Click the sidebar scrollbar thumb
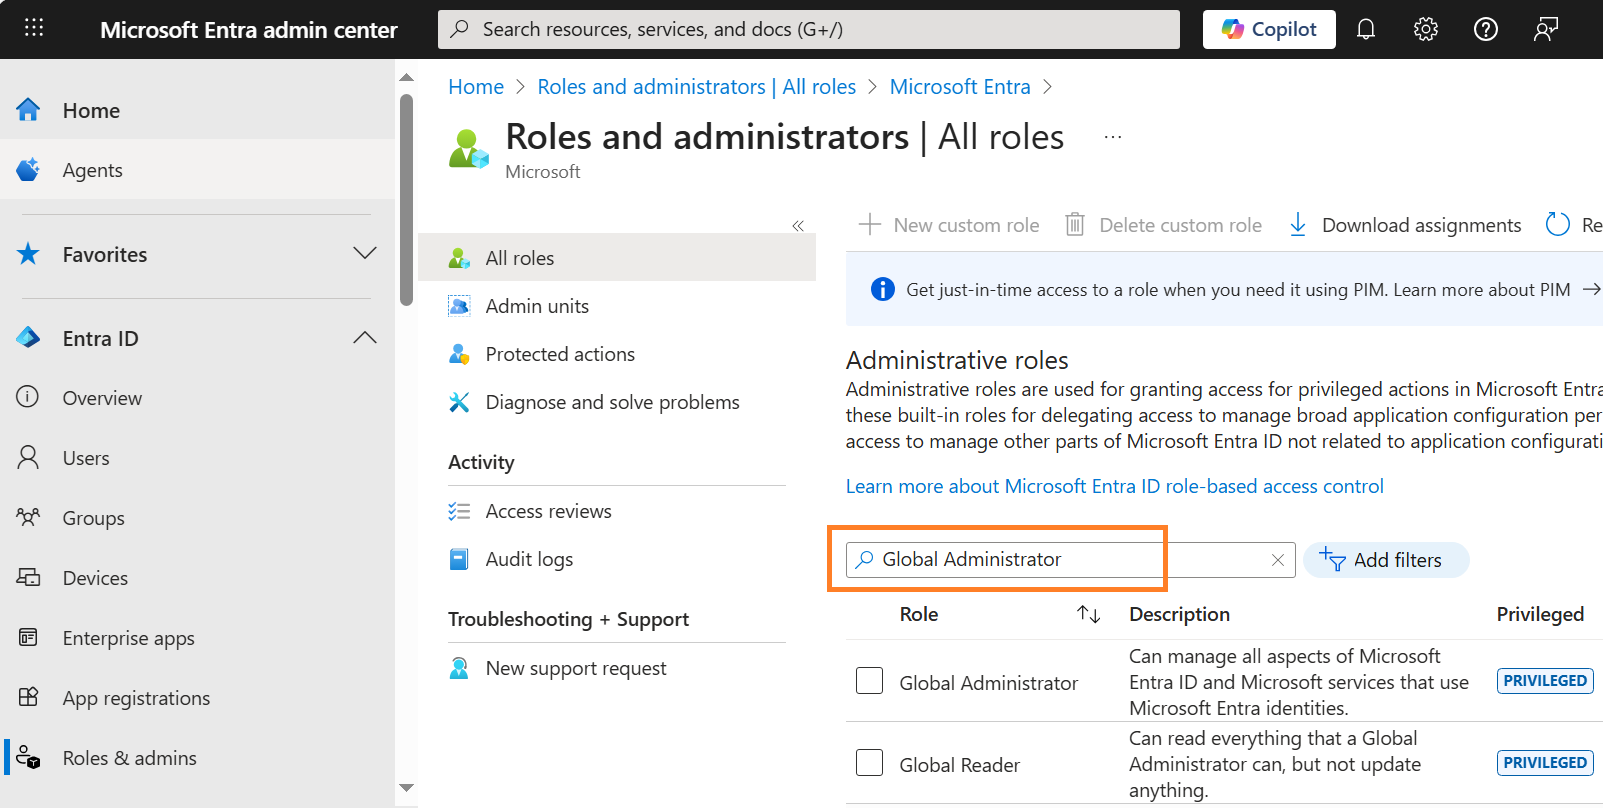 click(406, 200)
